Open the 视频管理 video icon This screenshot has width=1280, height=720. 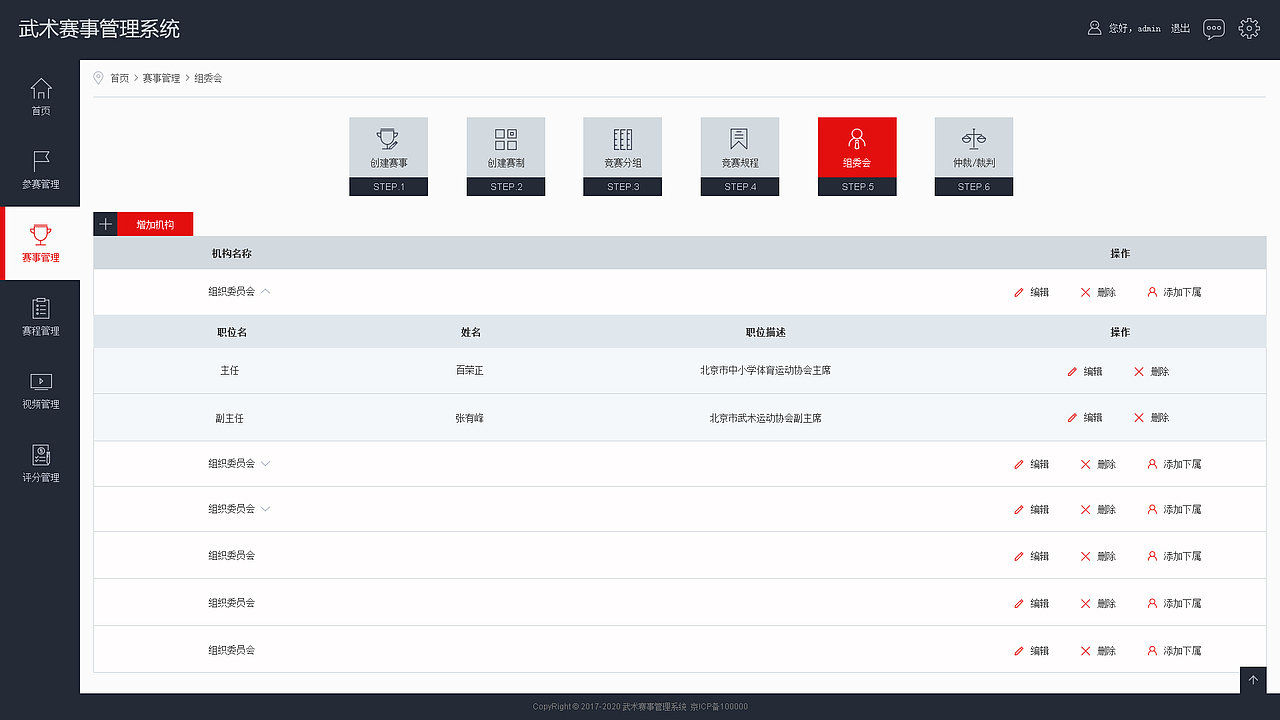pyautogui.click(x=40, y=388)
